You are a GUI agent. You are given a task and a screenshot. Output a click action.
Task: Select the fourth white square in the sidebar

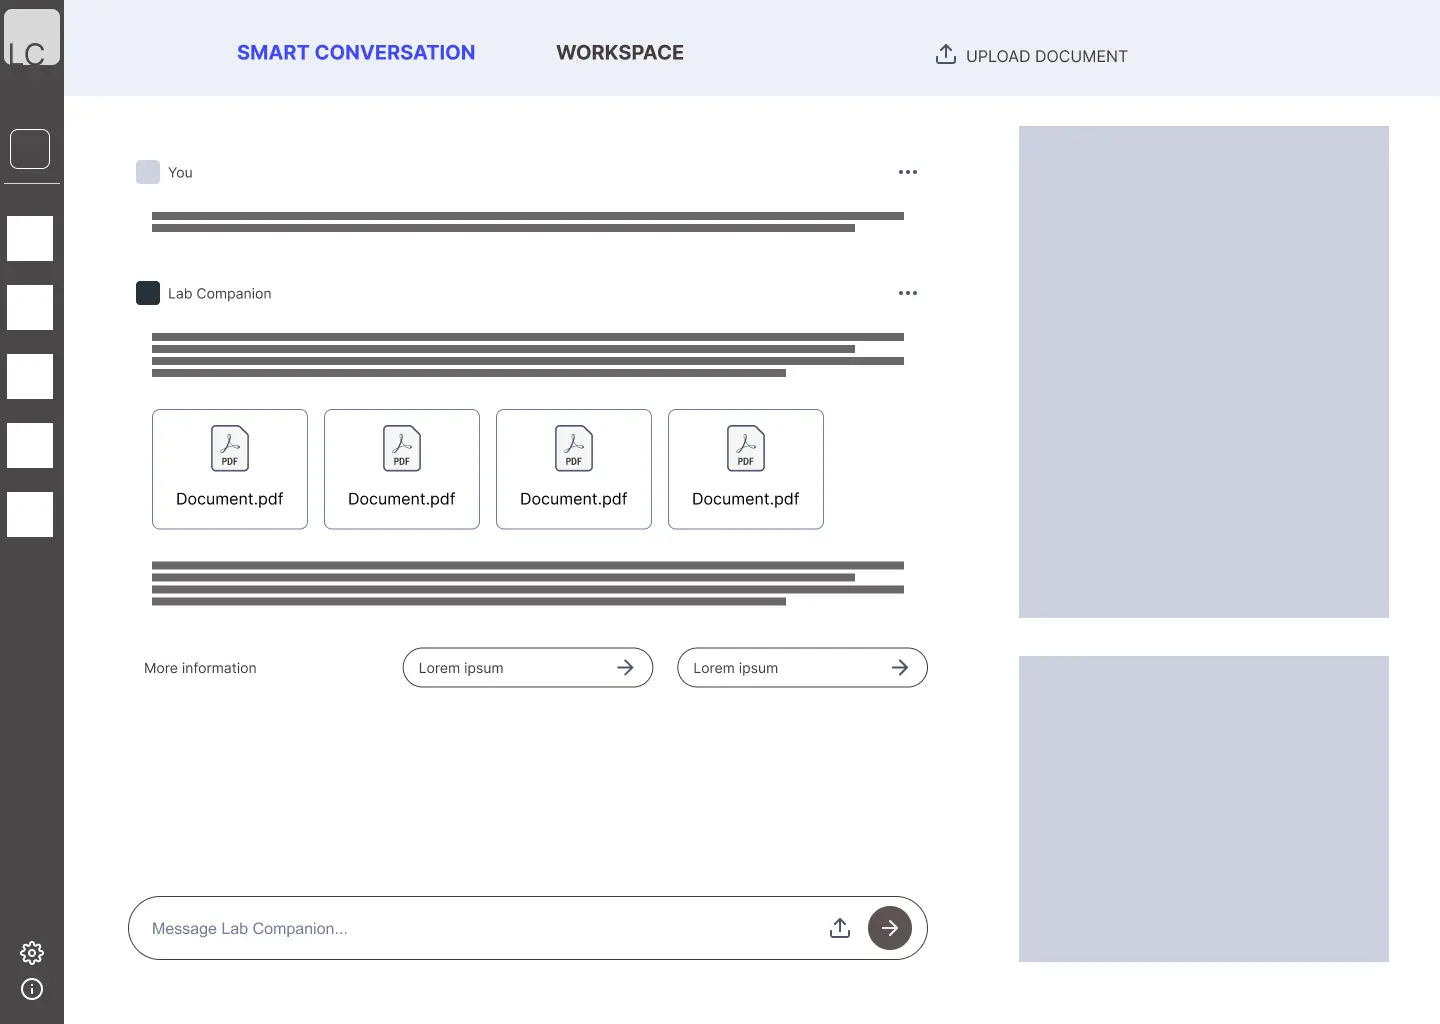30,446
